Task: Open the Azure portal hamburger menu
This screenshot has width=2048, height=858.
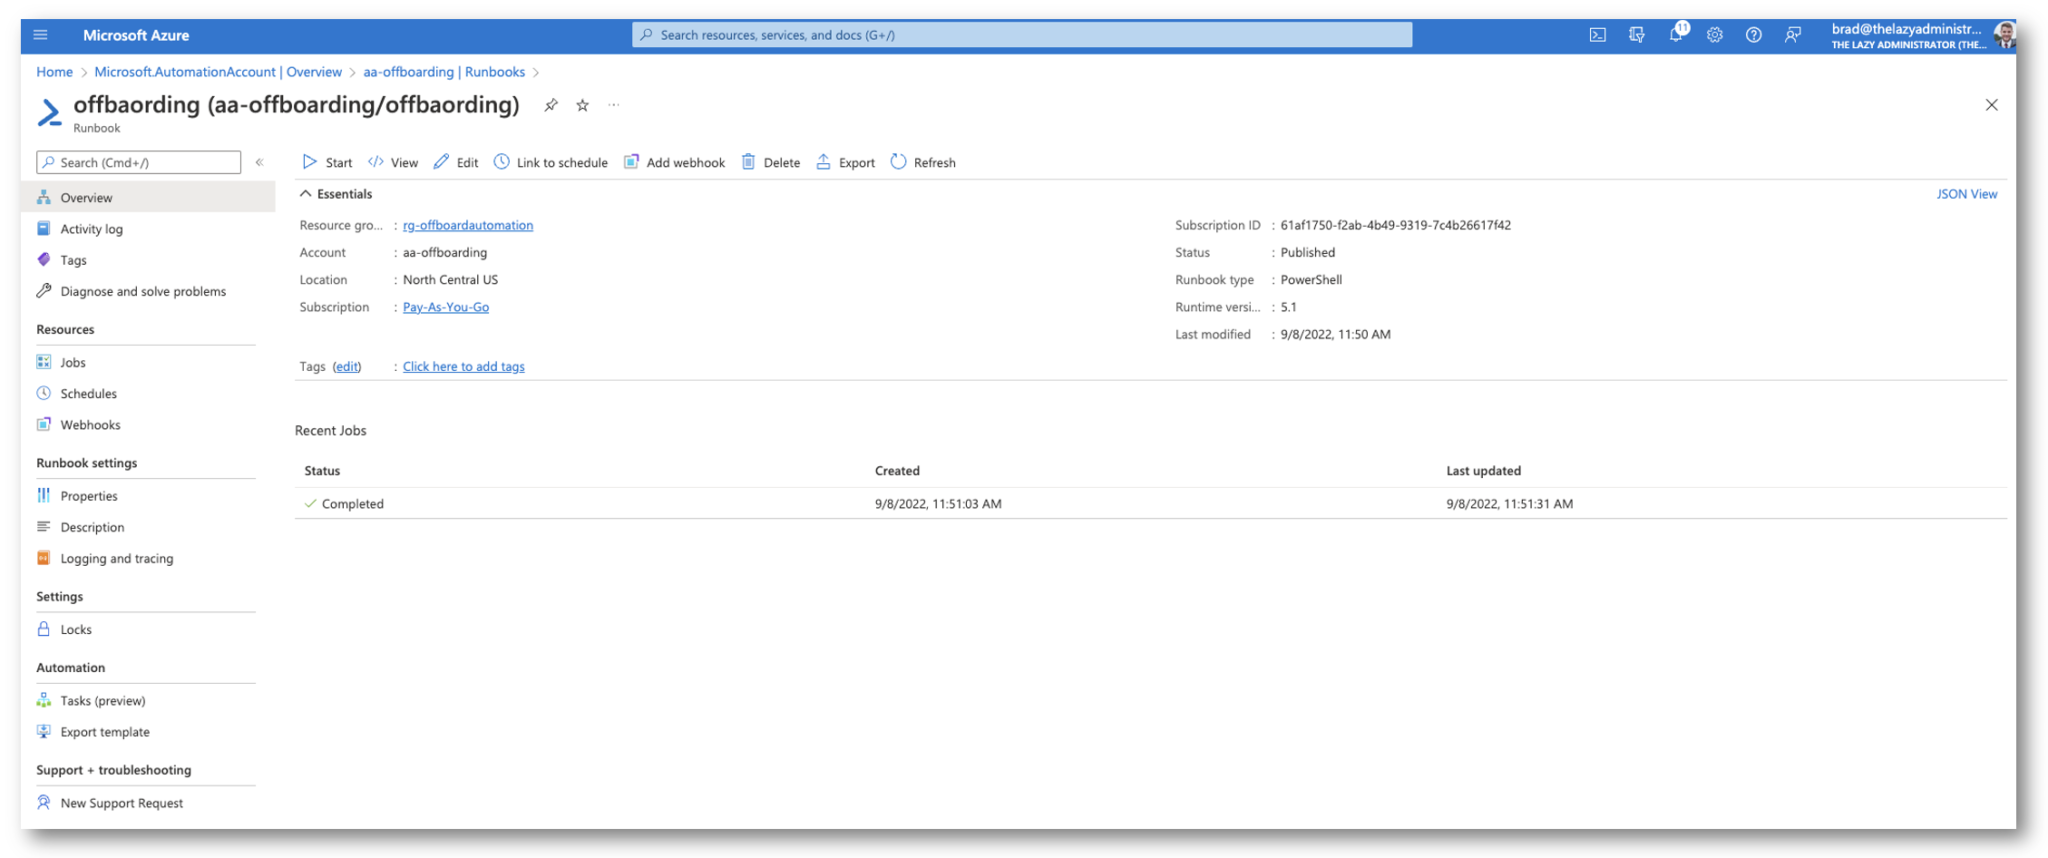Action: coord(40,35)
